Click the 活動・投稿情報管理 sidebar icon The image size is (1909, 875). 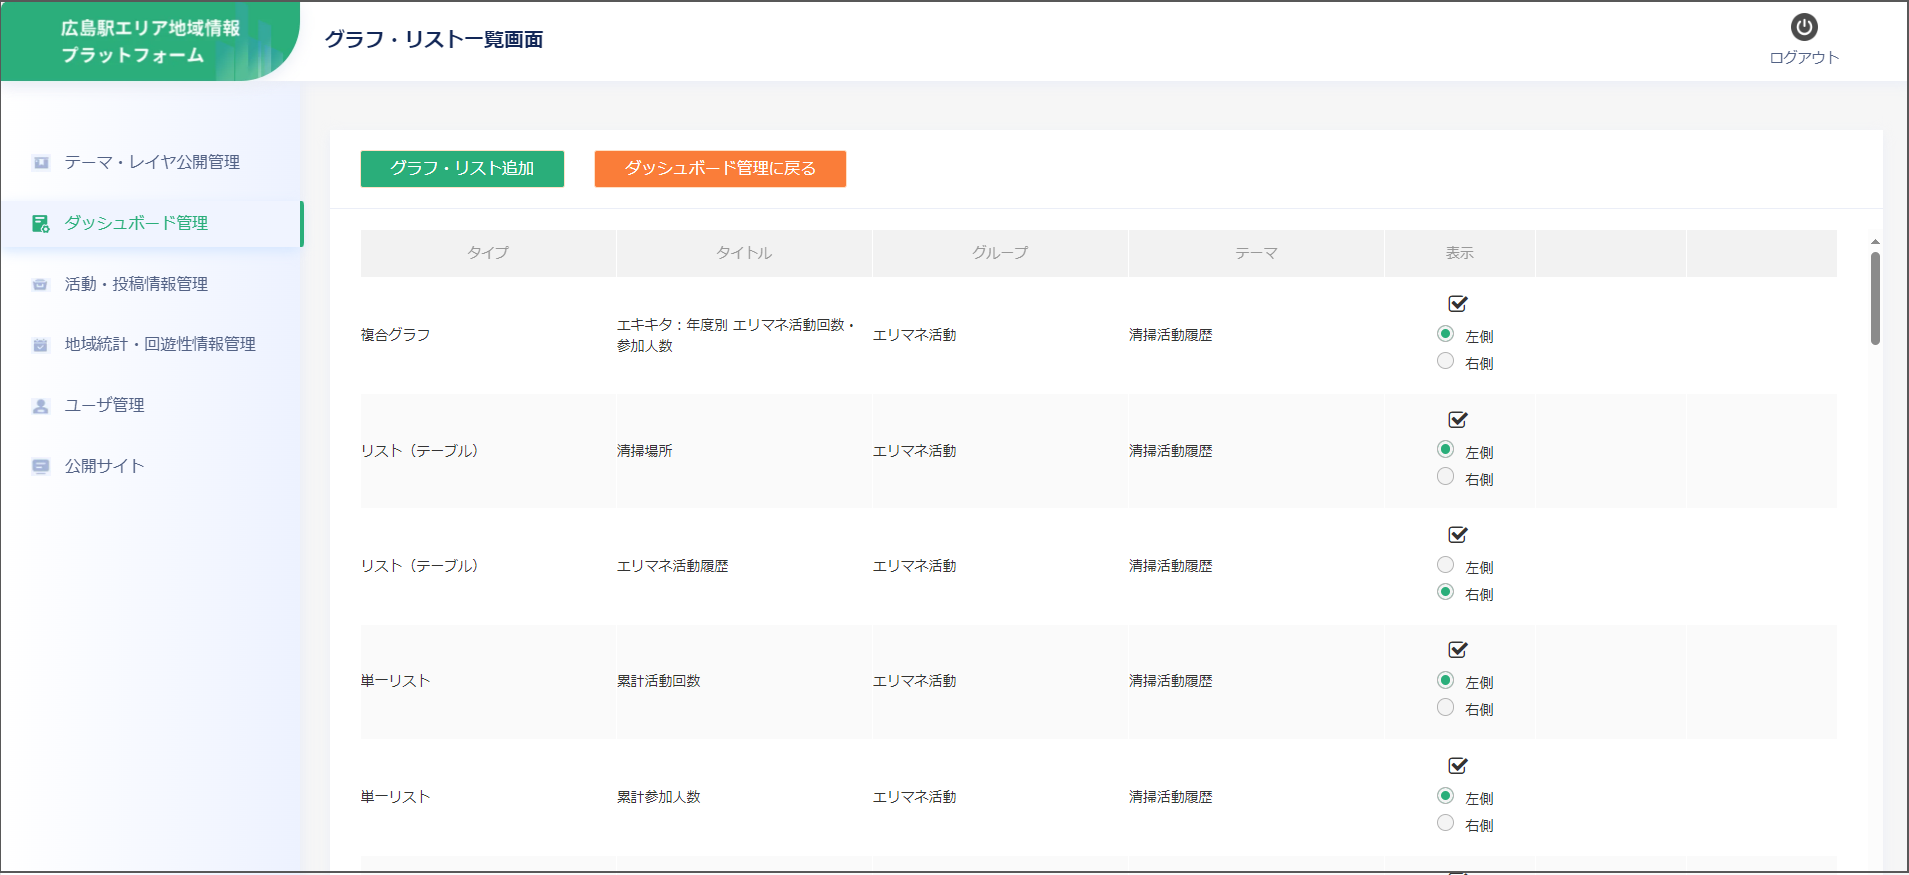click(41, 284)
